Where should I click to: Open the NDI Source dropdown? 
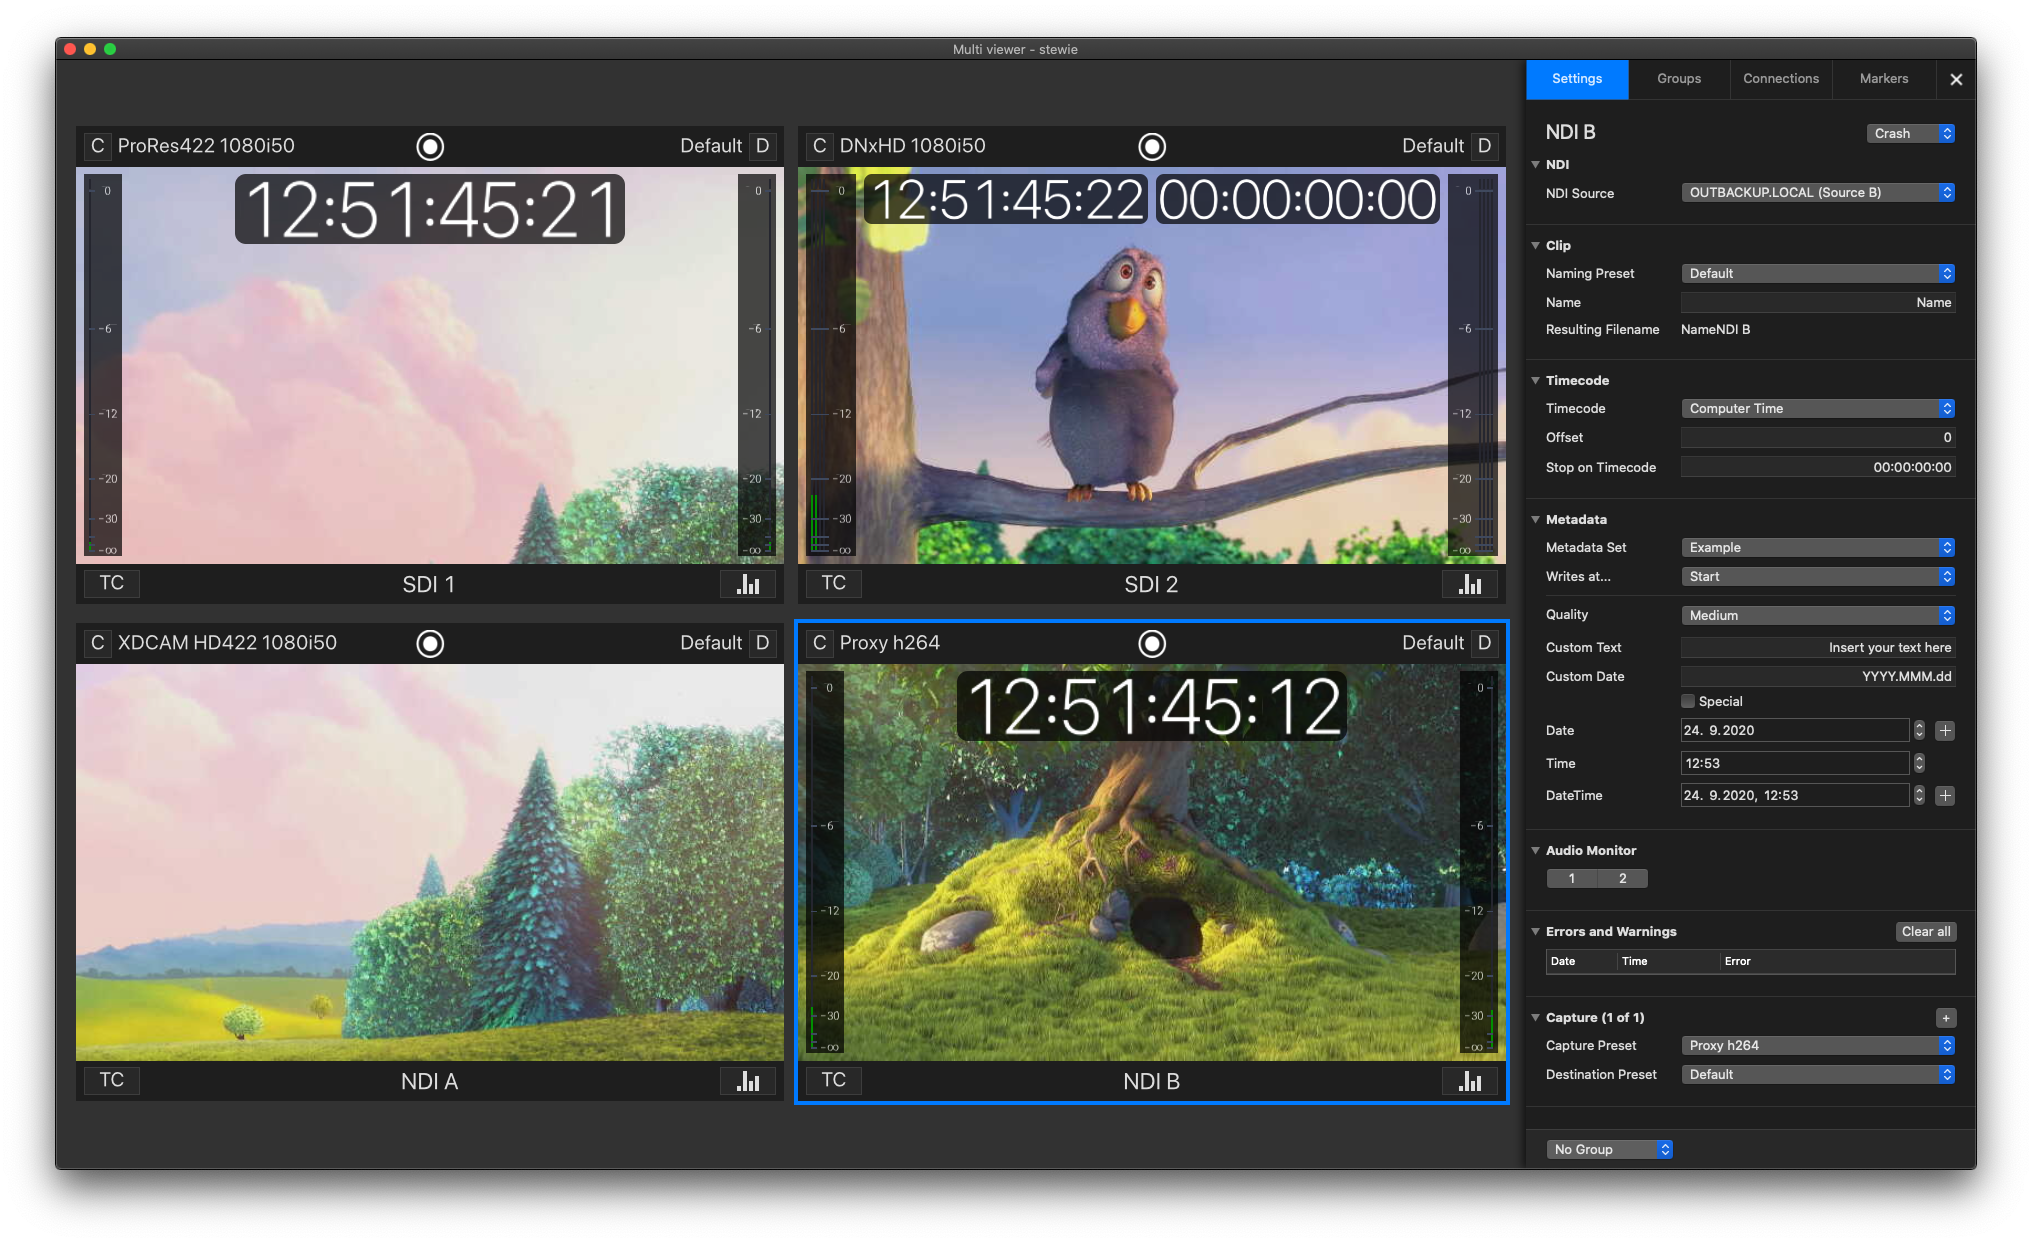click(x=1818, y=193)
